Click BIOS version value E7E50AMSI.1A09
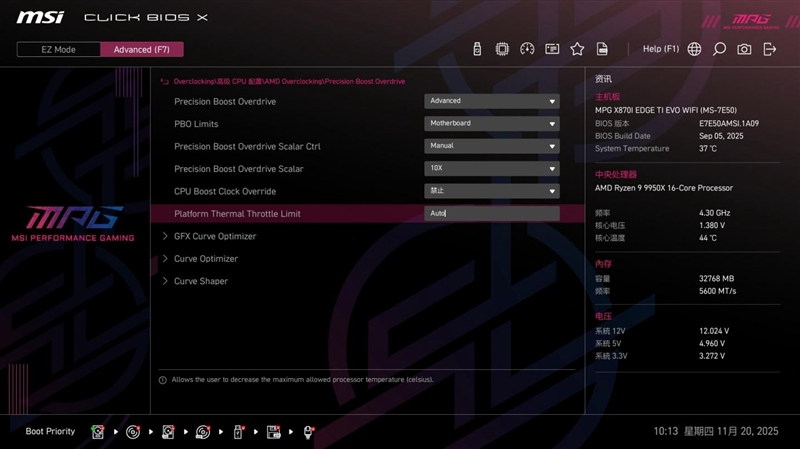800x449 pixels. [x=729, y=123]
